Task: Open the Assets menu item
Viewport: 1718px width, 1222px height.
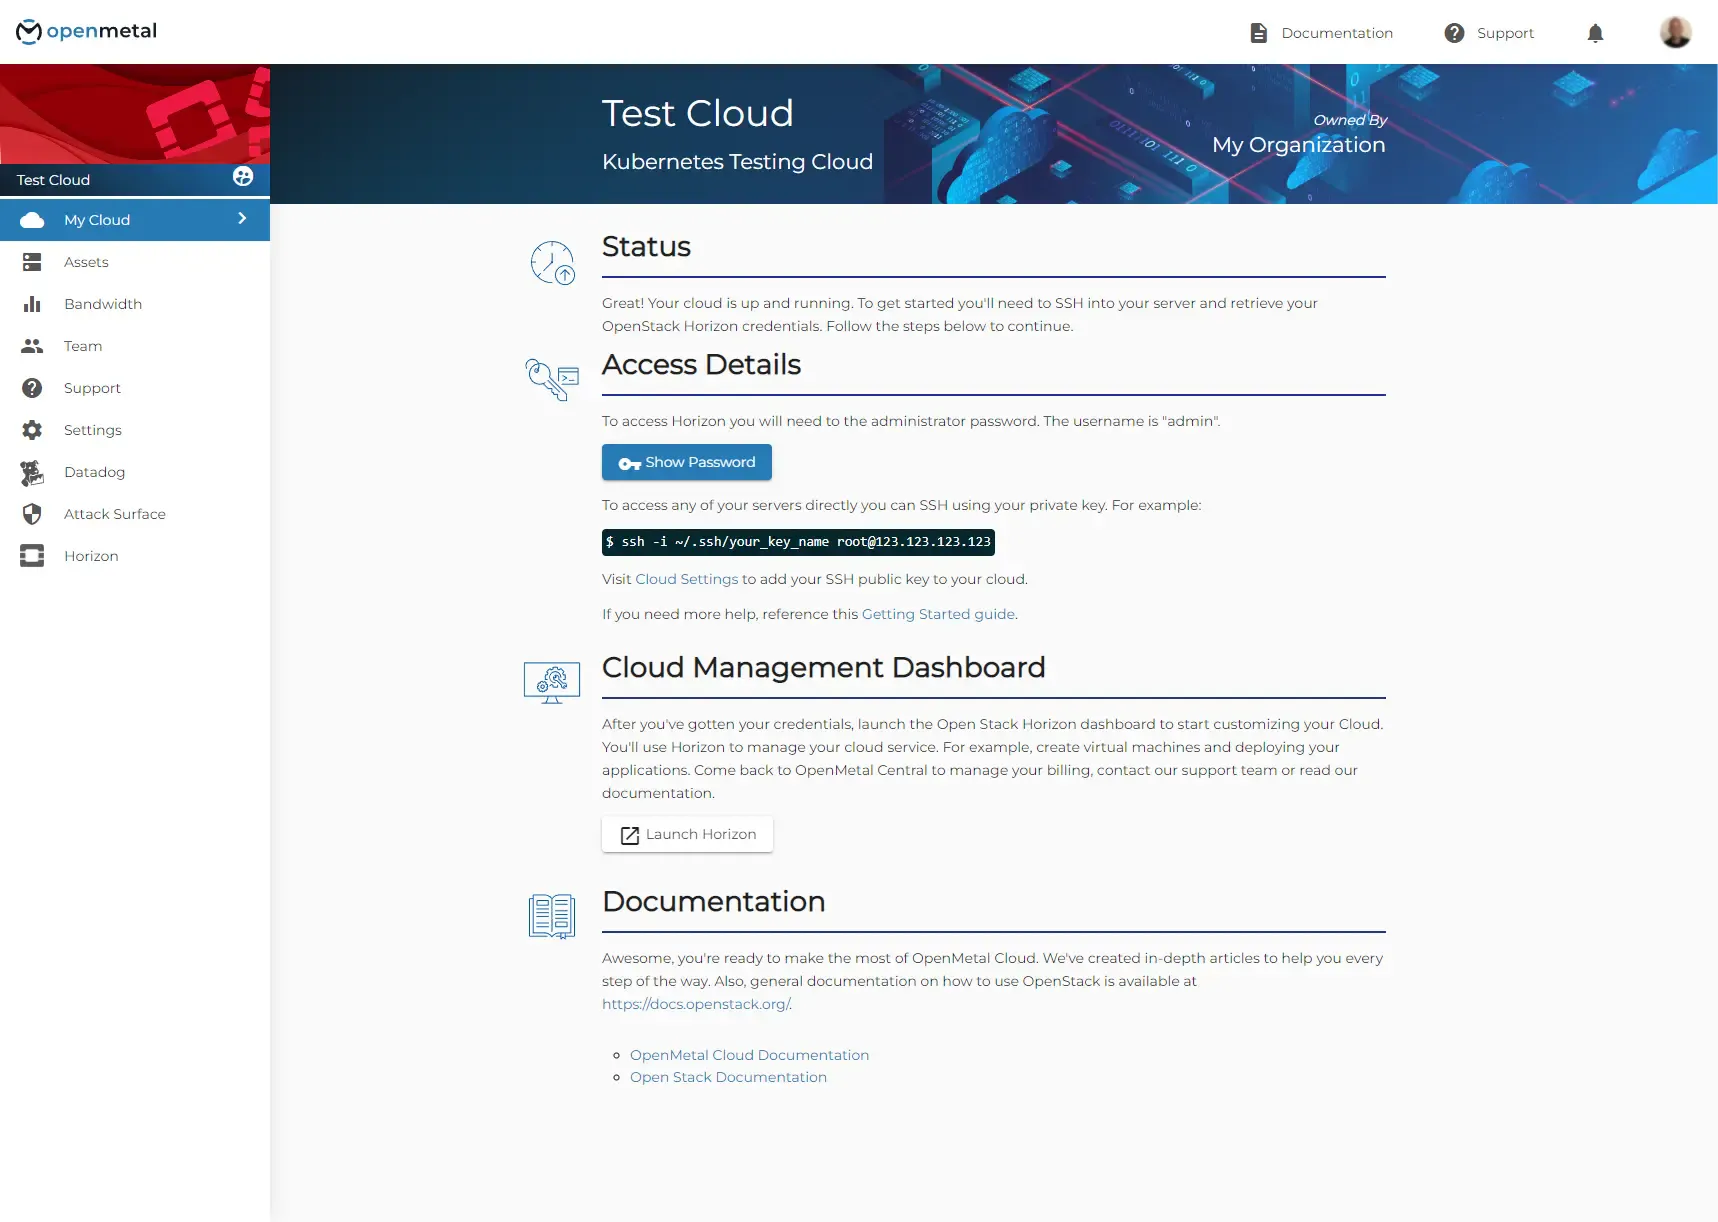Action: click(x=135, y=262)
